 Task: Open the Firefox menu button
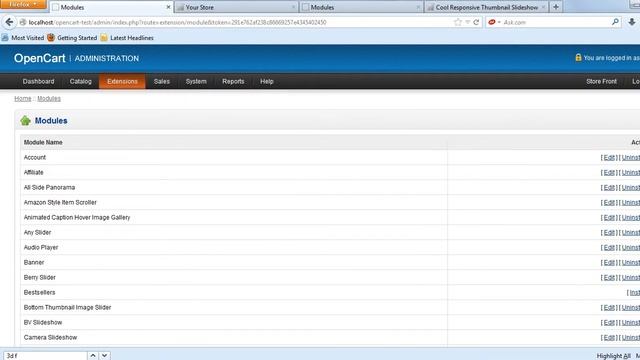23,4
